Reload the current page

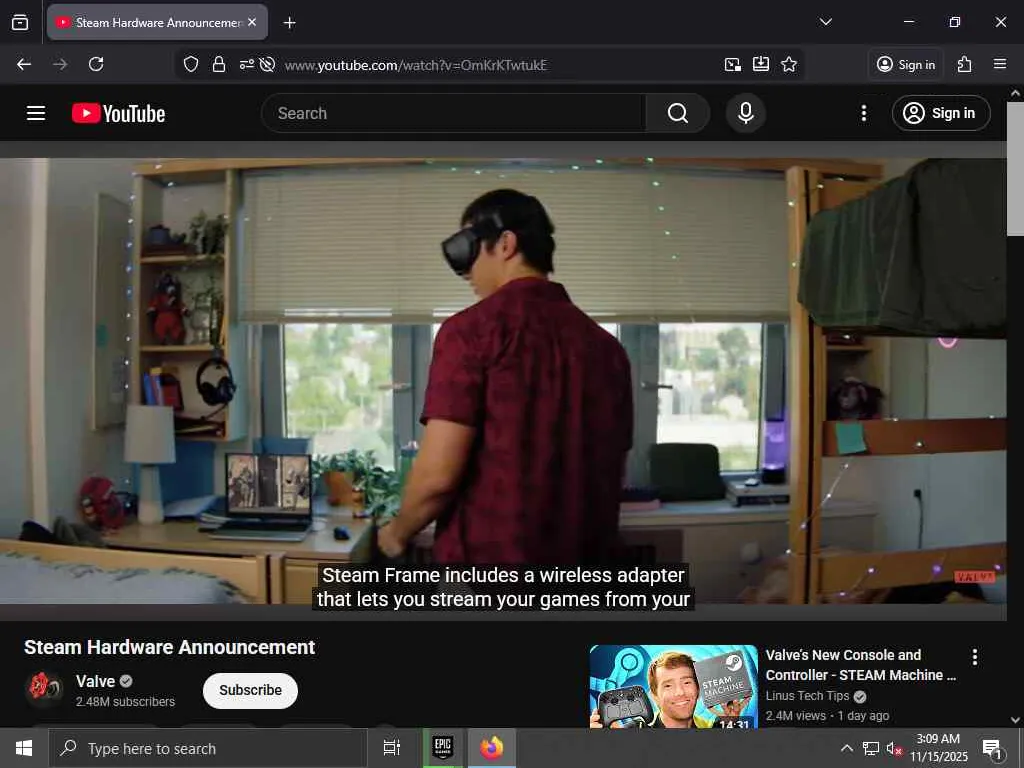(96, 64)
